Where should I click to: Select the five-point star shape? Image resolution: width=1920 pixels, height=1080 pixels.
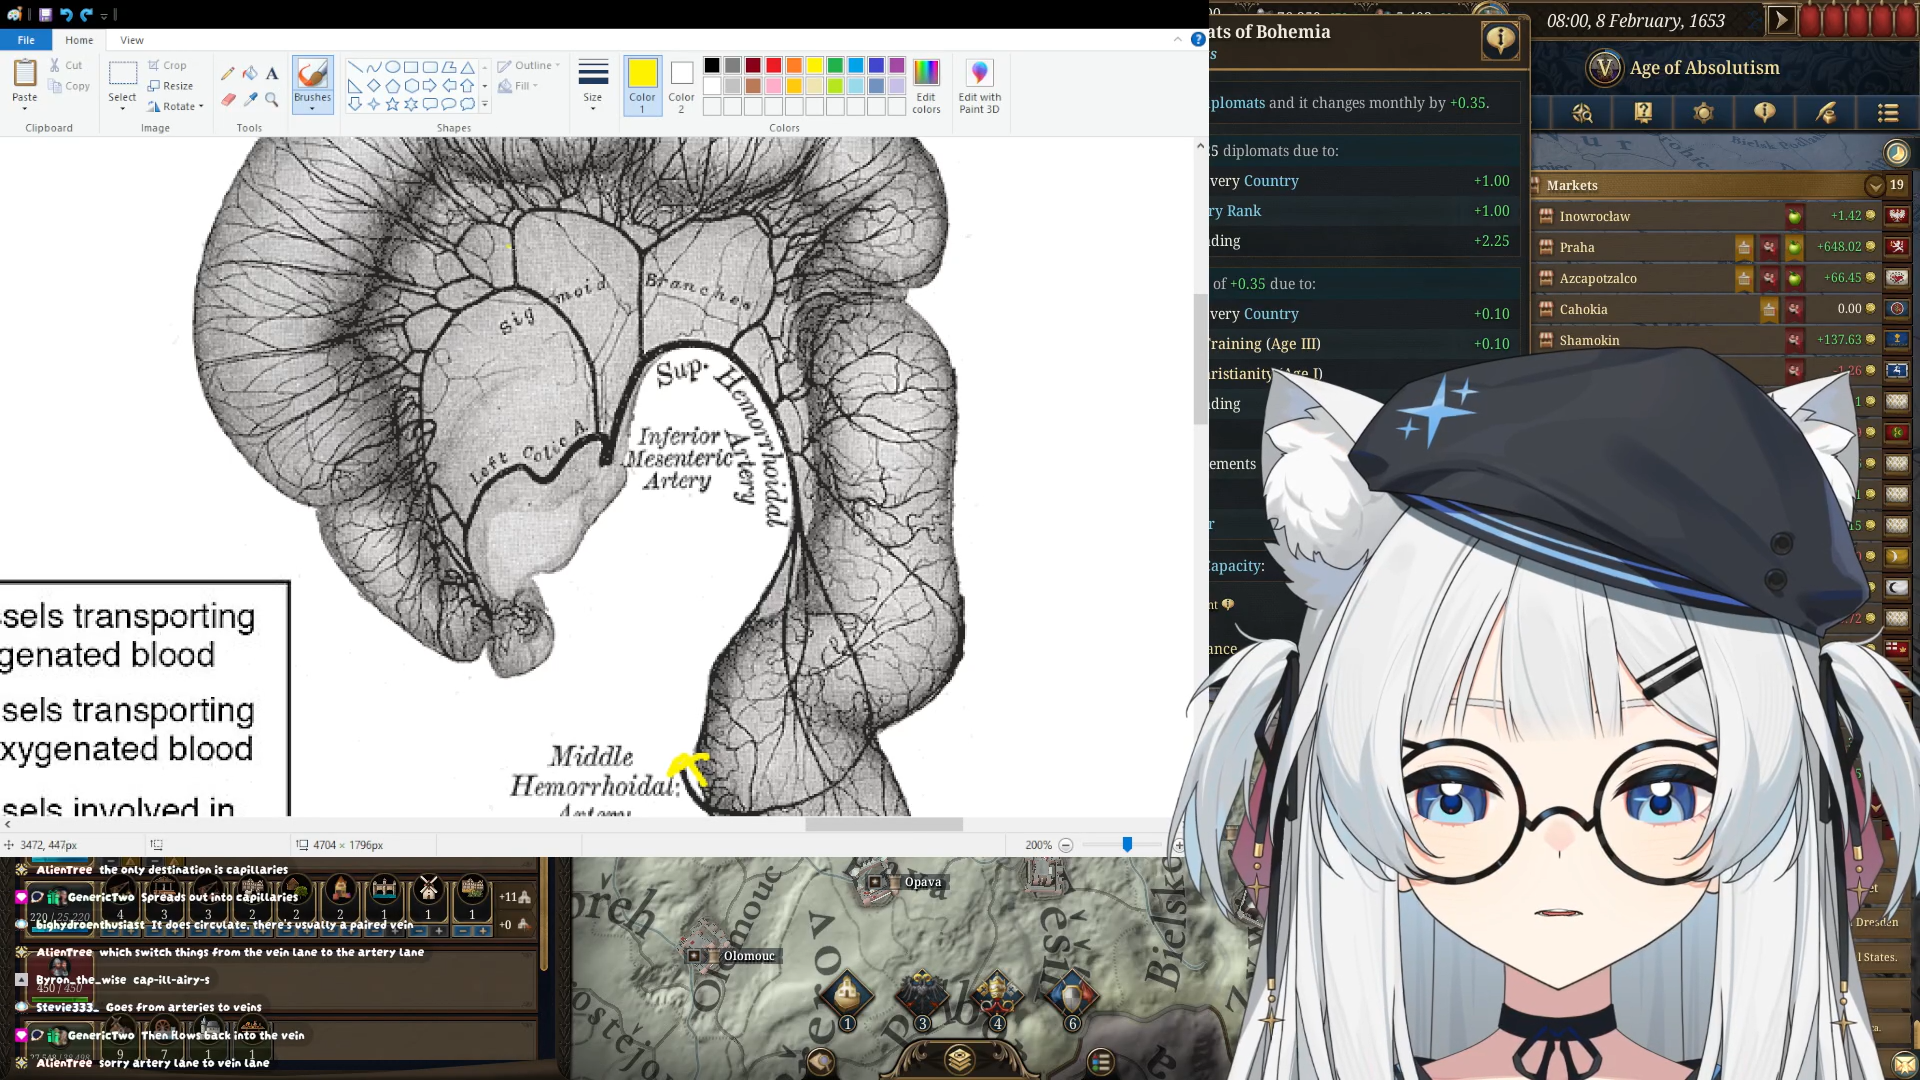coord(392,104)
